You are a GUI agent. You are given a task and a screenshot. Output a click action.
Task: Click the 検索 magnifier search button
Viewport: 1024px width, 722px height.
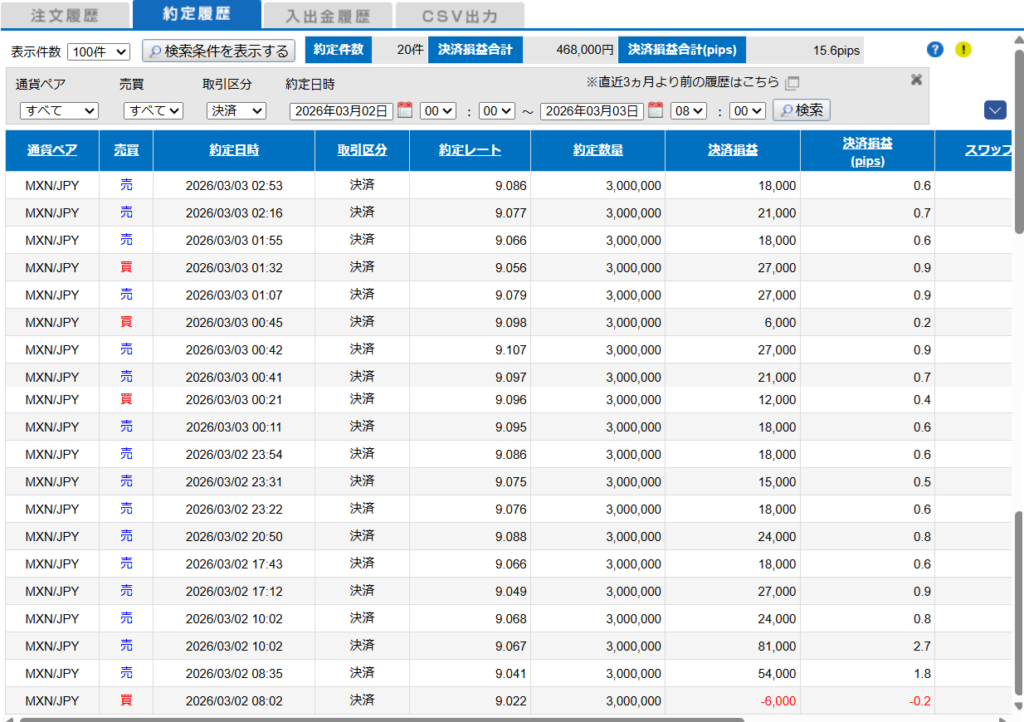point(801,110)
